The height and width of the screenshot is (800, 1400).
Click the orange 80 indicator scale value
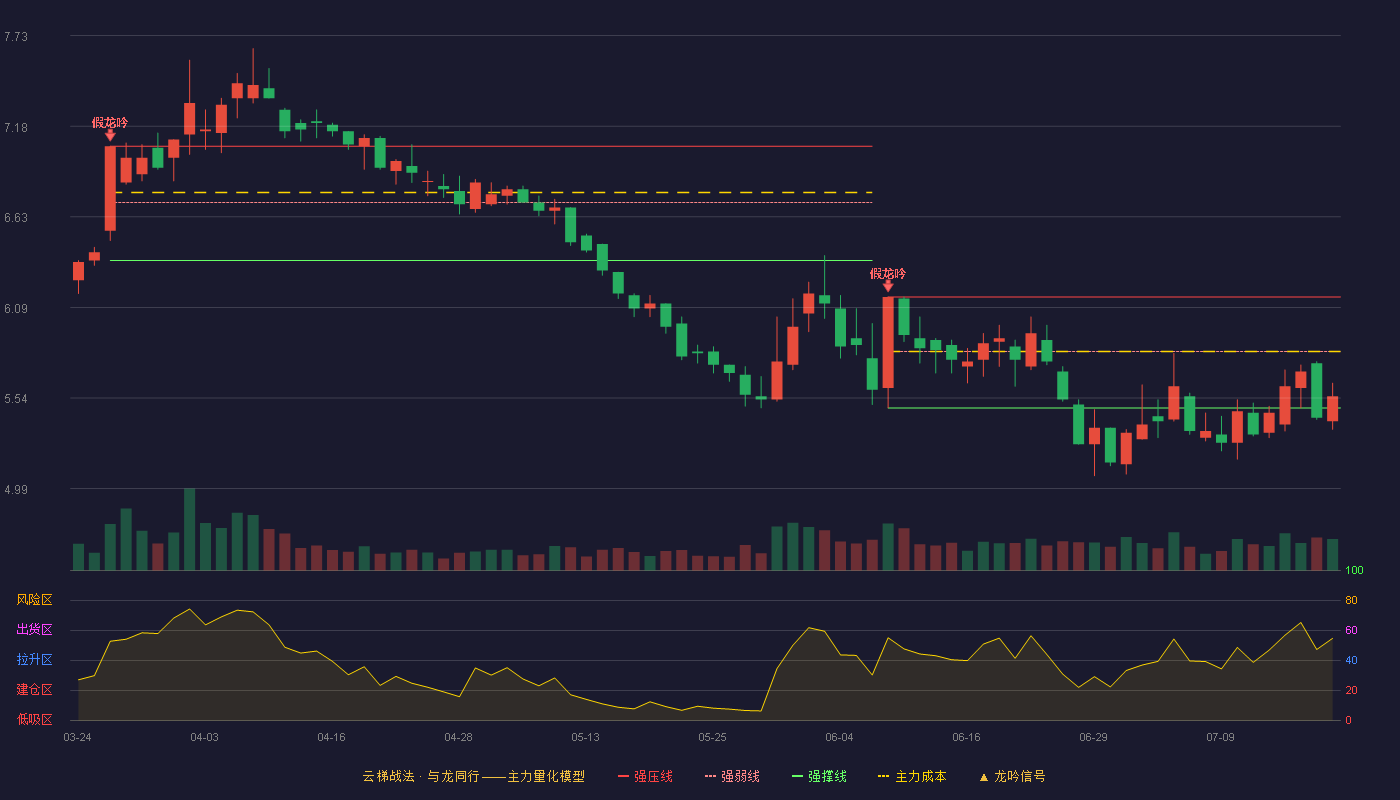(1351, 600)
